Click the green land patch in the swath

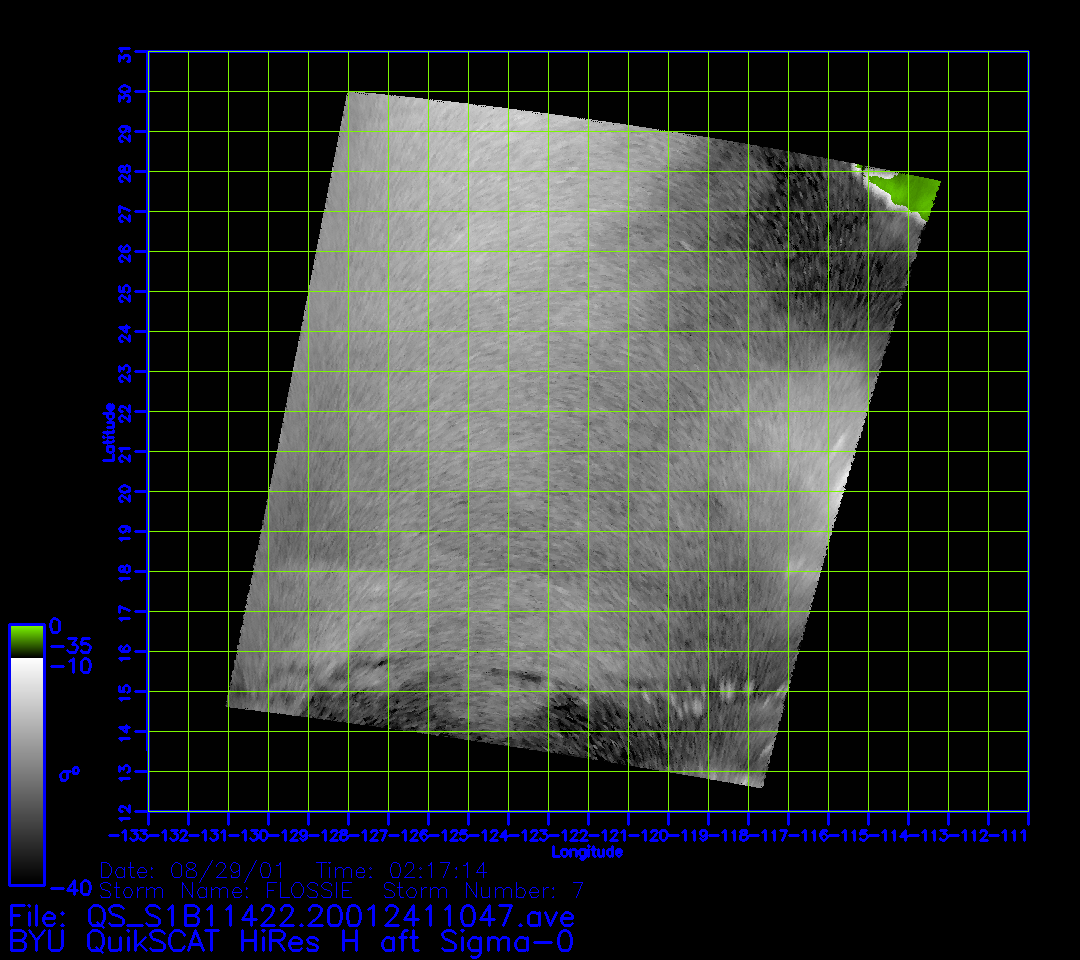(x=905, y=191)
